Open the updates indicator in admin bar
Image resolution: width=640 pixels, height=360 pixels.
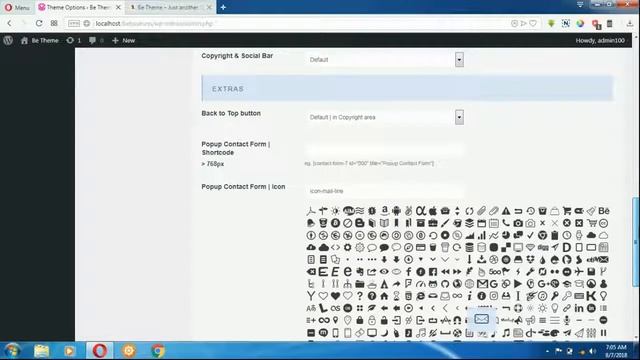coord(73,40)
